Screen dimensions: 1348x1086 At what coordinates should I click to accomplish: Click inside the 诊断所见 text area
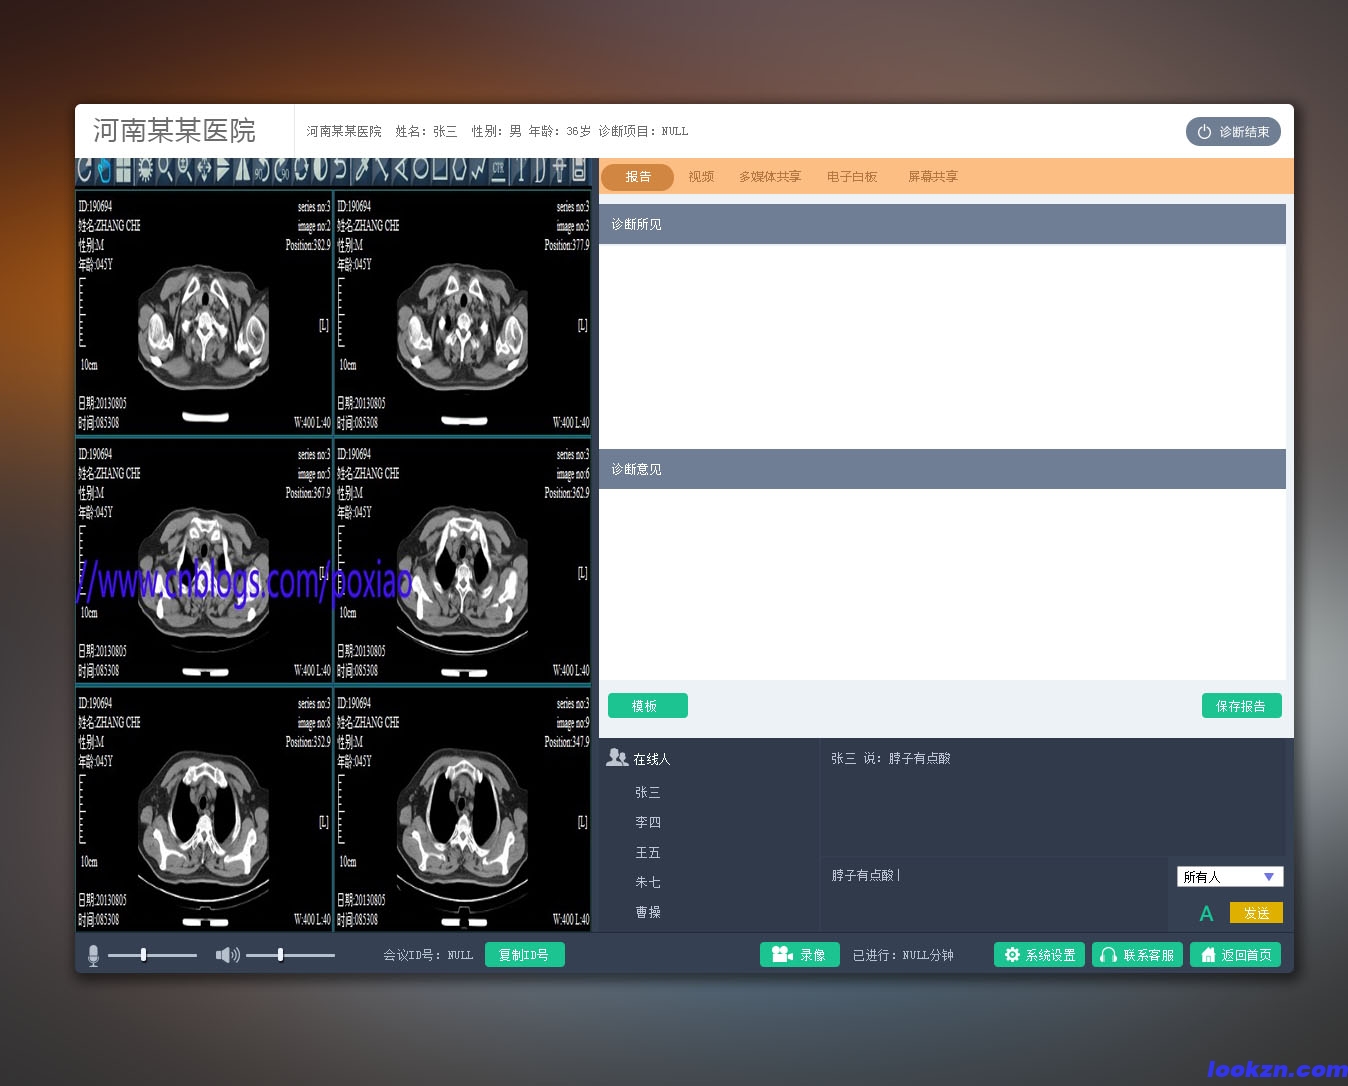coord(941,345)
